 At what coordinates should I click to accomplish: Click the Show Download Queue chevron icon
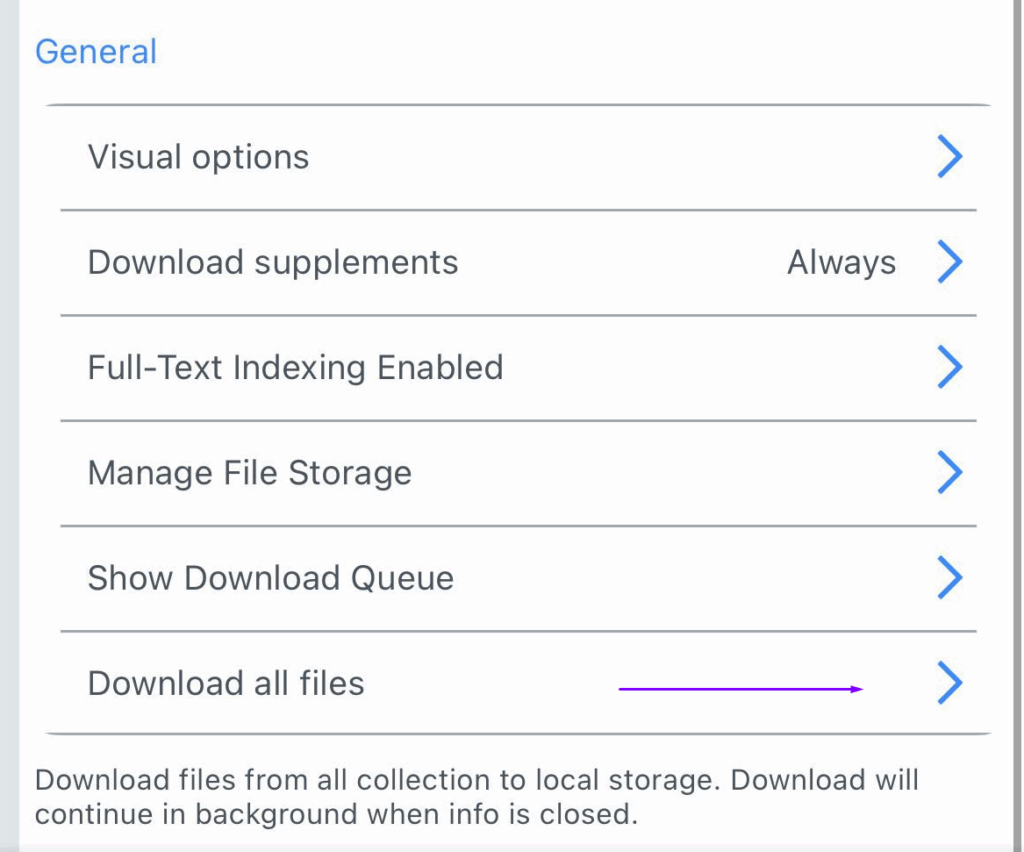(x=949, y=577)
